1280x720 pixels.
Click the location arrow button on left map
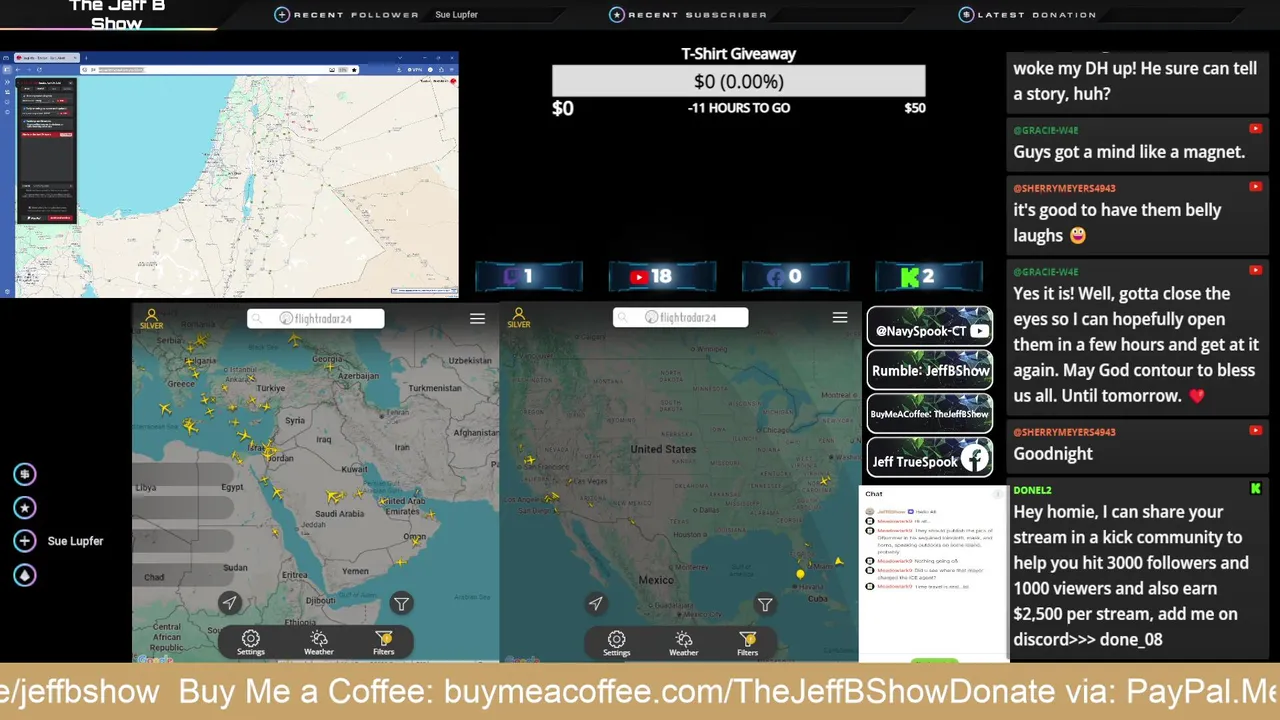(x=230, y=603)
